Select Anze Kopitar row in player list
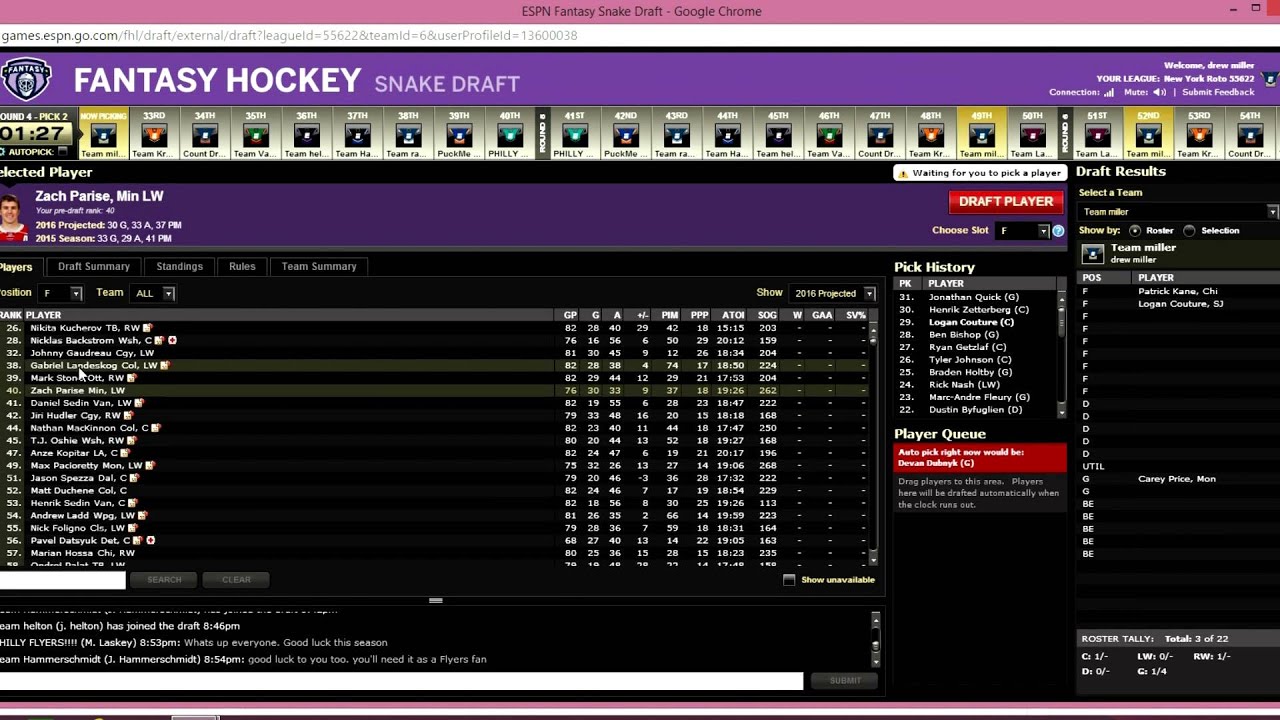 pyautogui.click(x=435, y=453)
